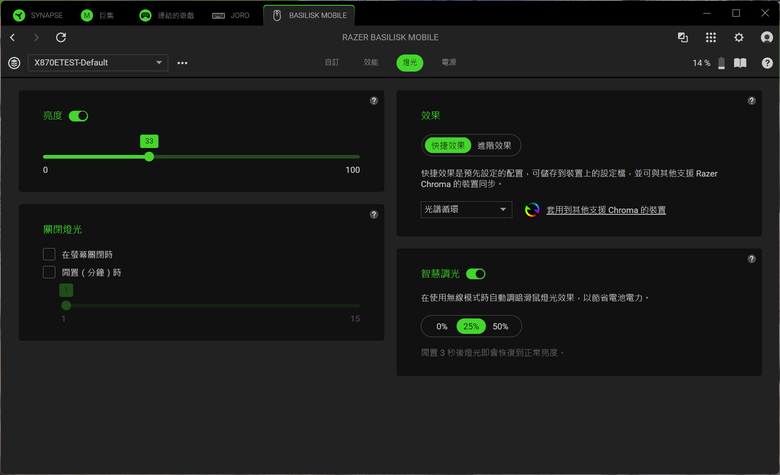Open the modules grid icon
780x475 pixels.
(711, 37)
